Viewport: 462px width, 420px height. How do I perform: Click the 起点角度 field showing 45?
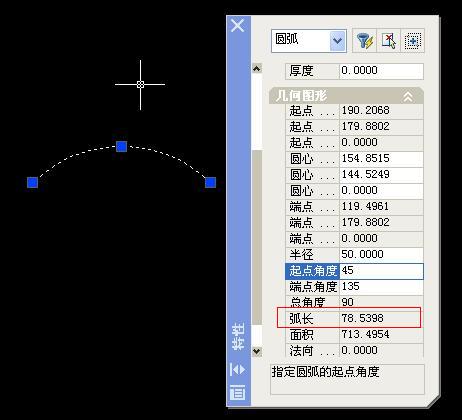tap(381, 271)
